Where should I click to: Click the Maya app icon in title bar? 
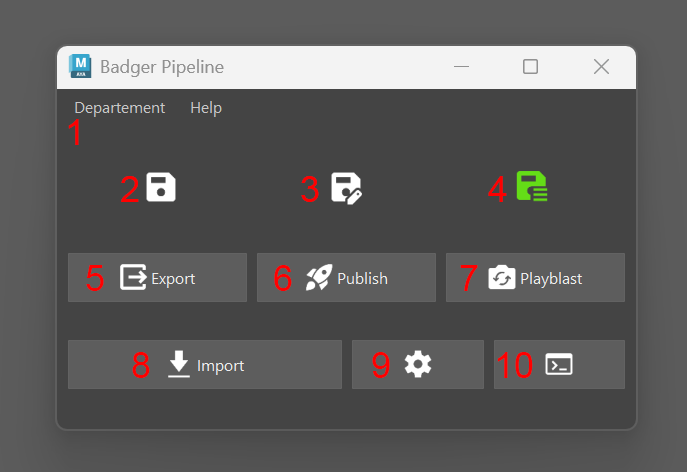(80, 67)
